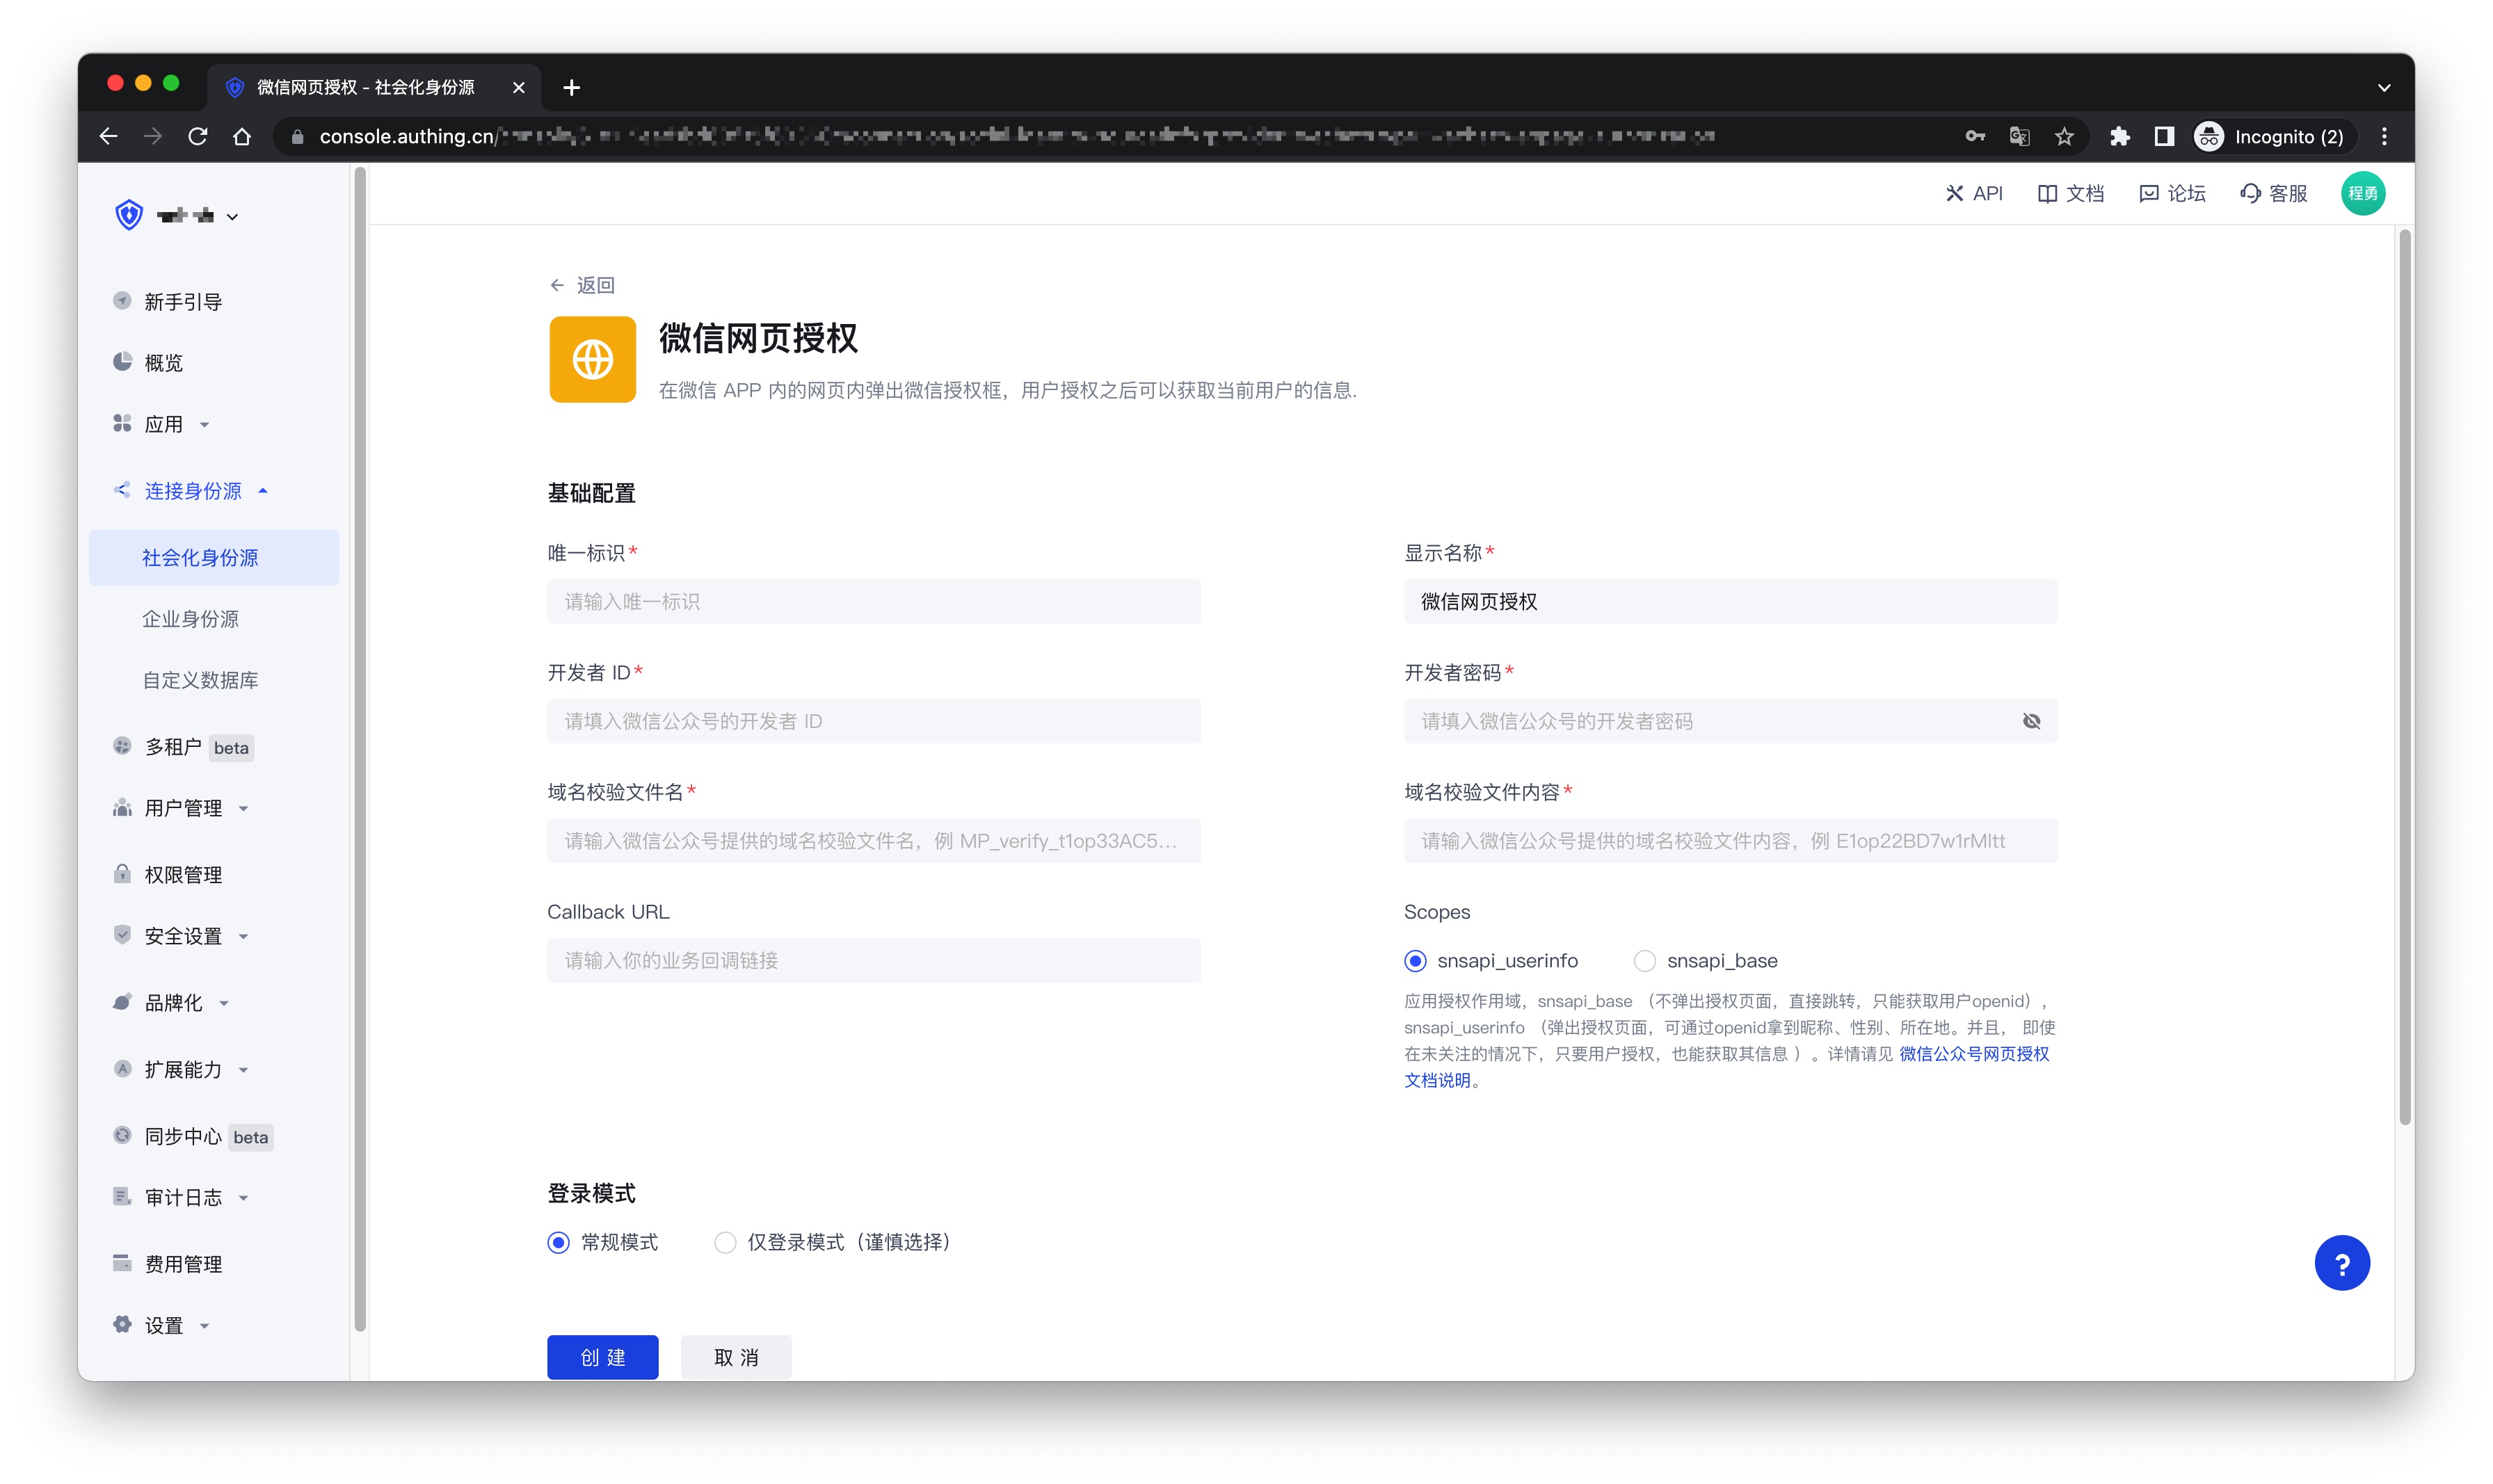2493x1484 pixels.
Task: Select the snsapi_base scope radio
Action: click(x=1644, y=961)
